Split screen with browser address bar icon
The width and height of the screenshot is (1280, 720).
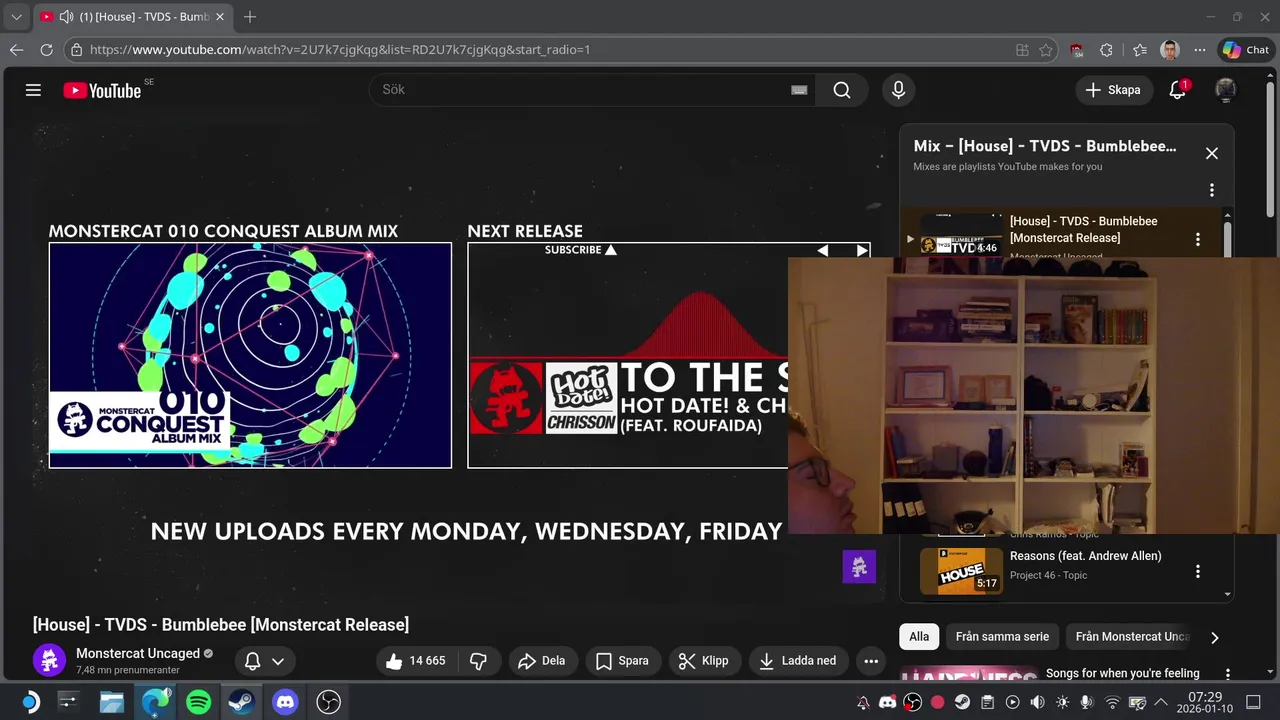(1022, 50)
